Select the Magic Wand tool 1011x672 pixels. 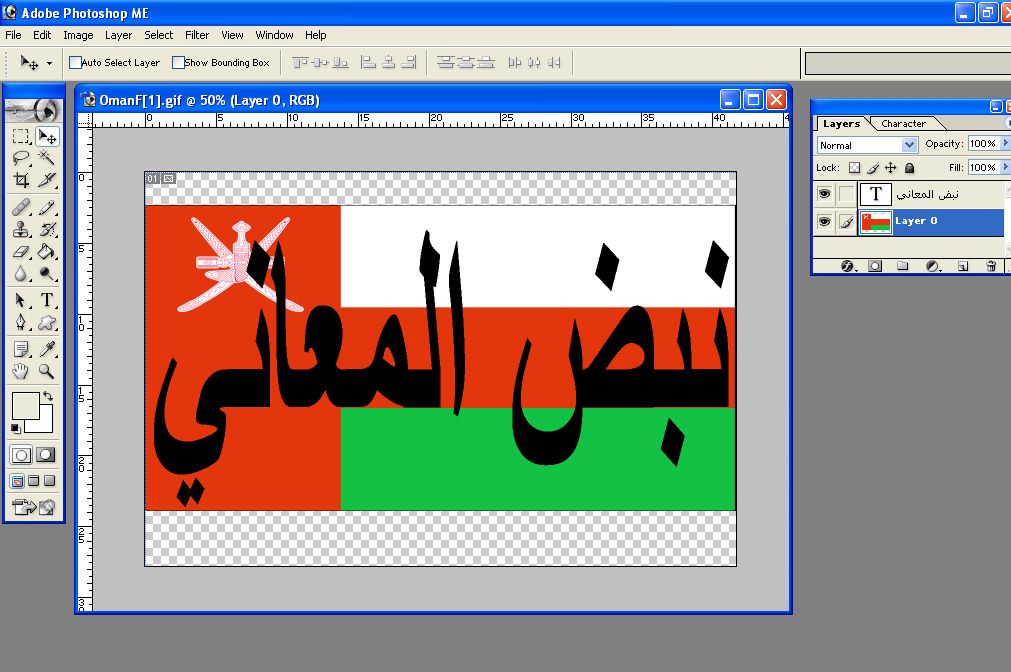tap(47, 158)
